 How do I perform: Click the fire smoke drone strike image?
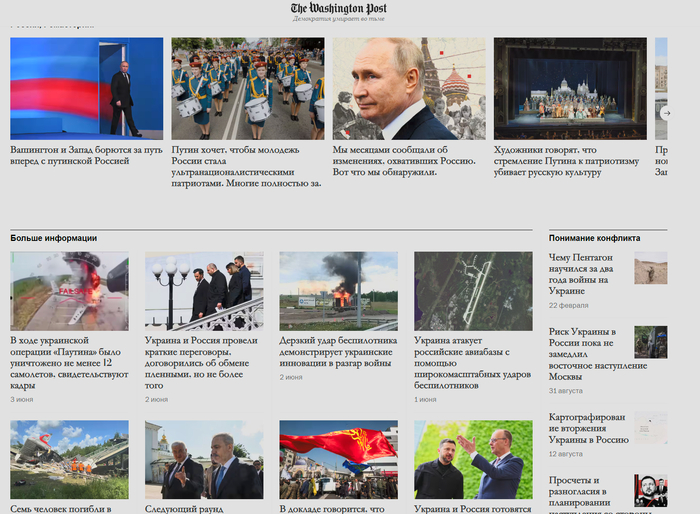338,291
